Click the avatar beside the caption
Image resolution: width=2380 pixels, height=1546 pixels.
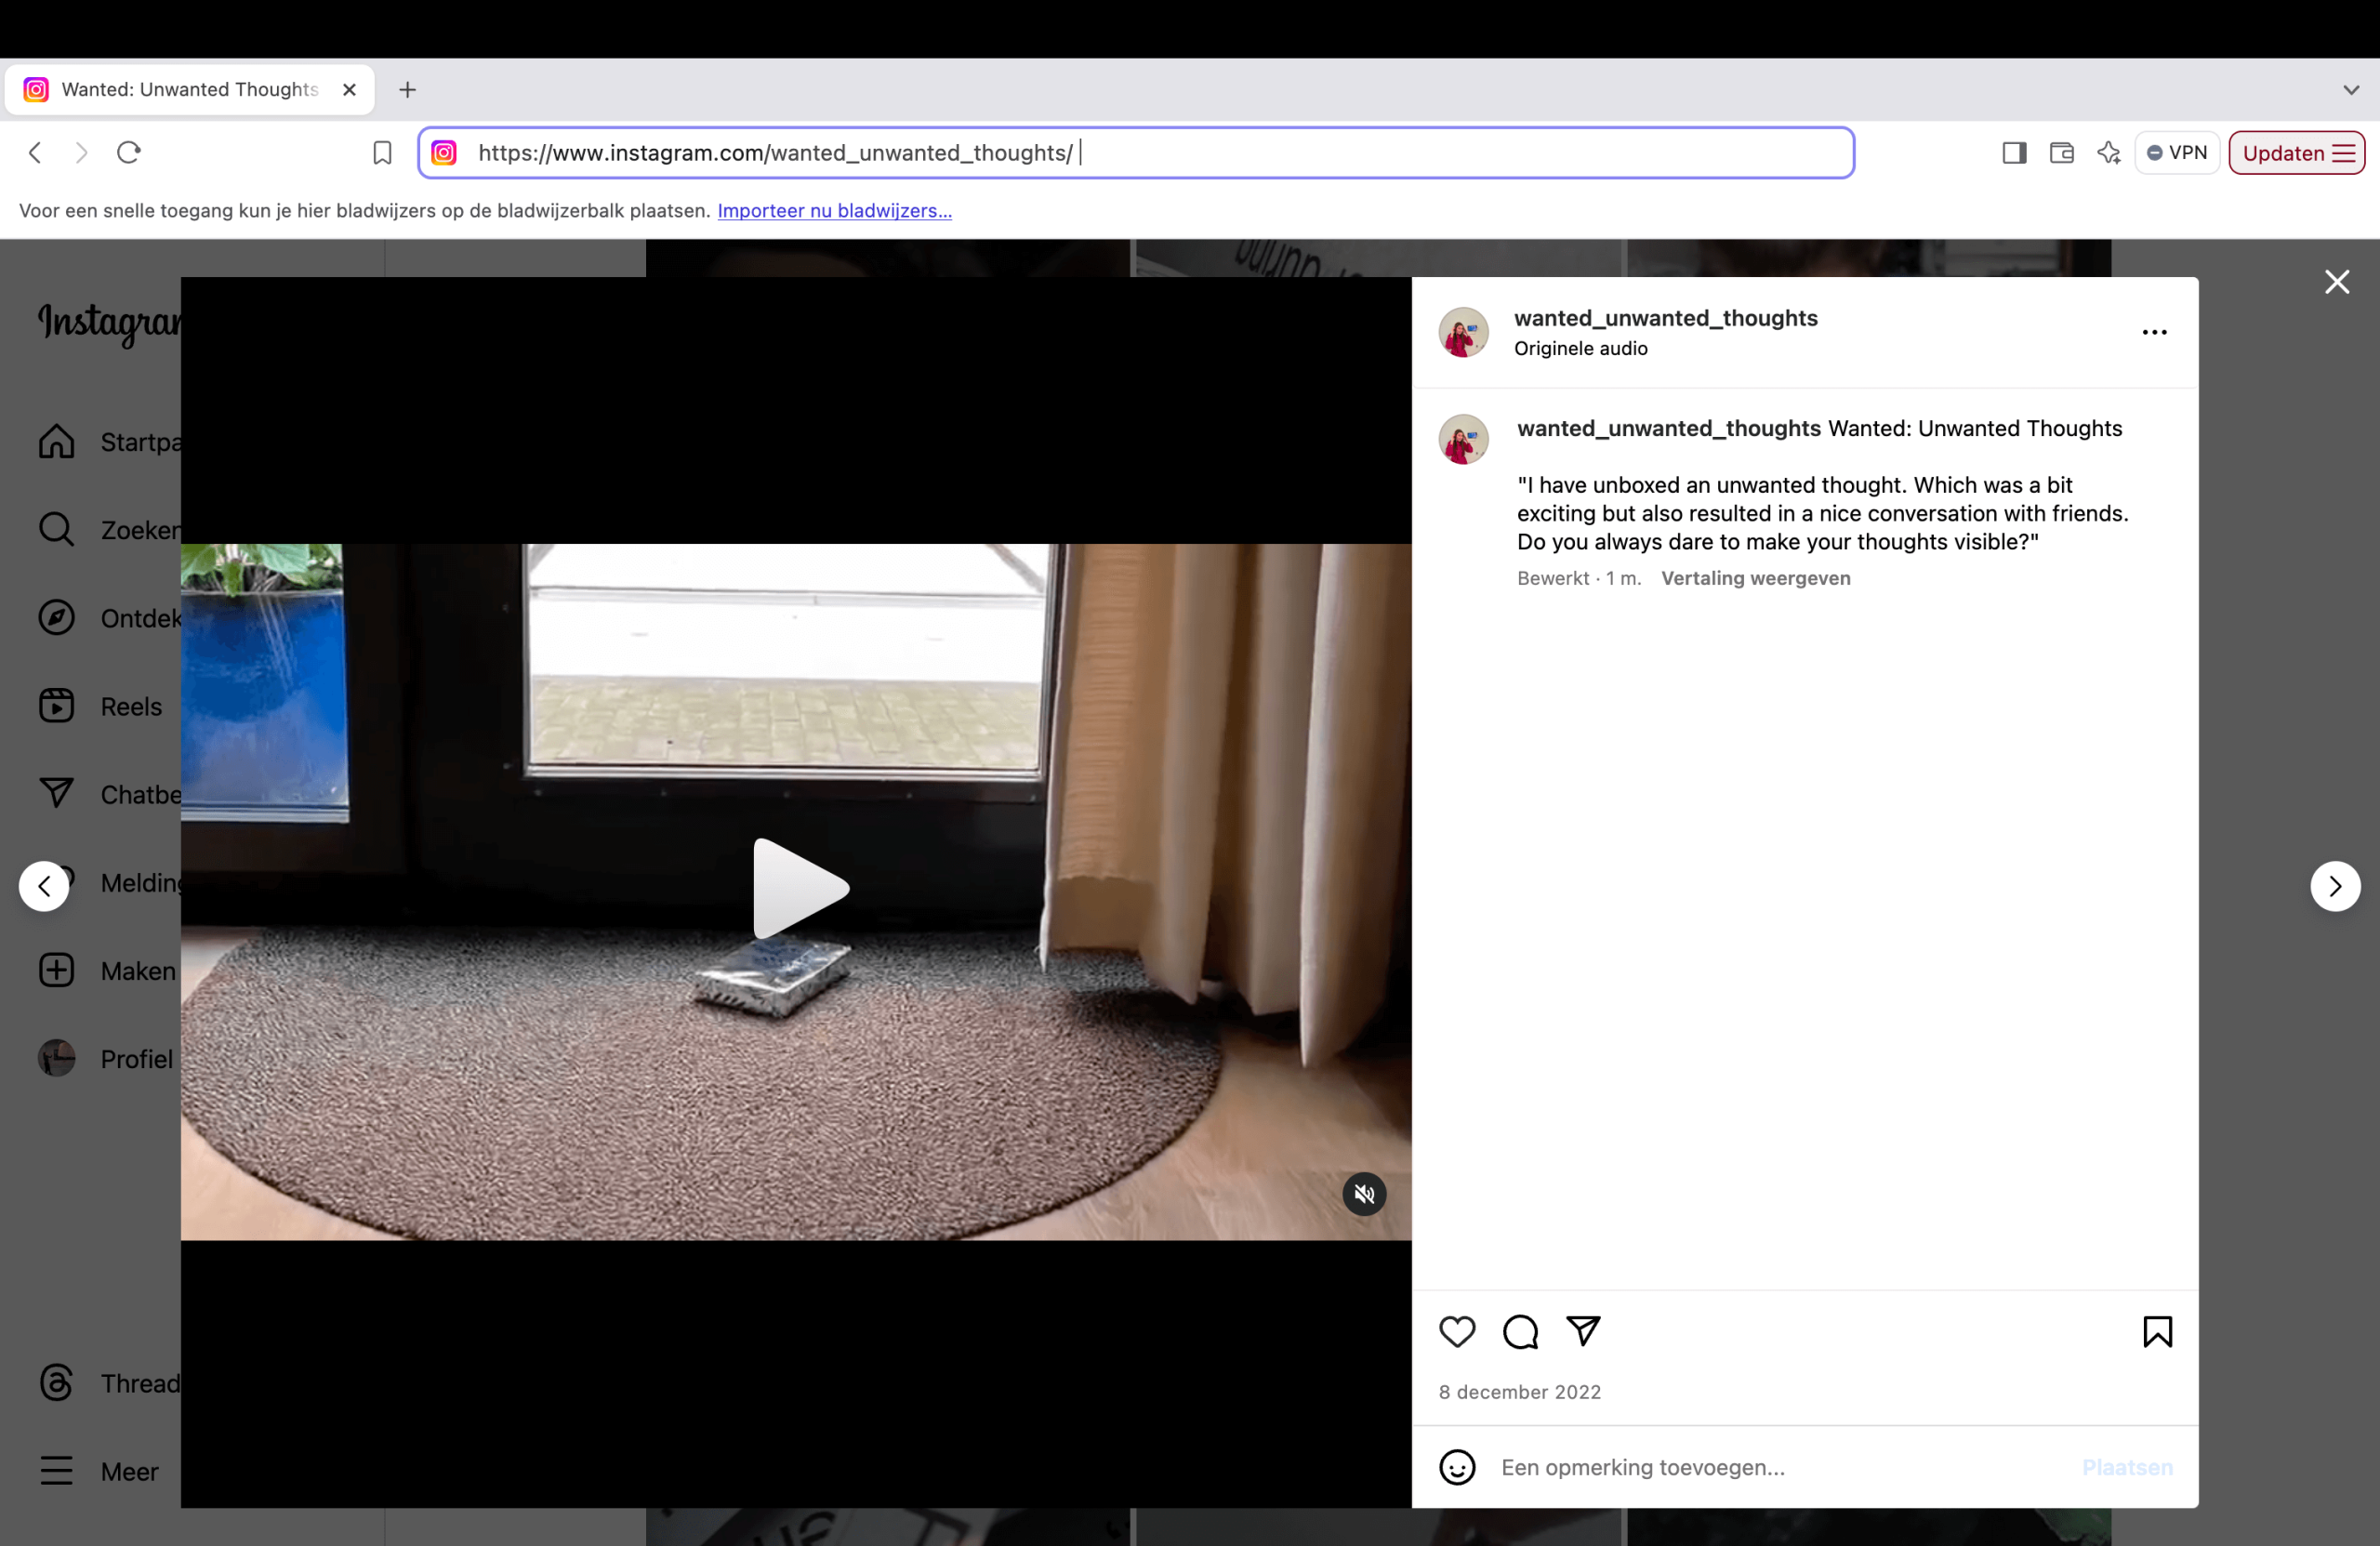(1463, 440)
